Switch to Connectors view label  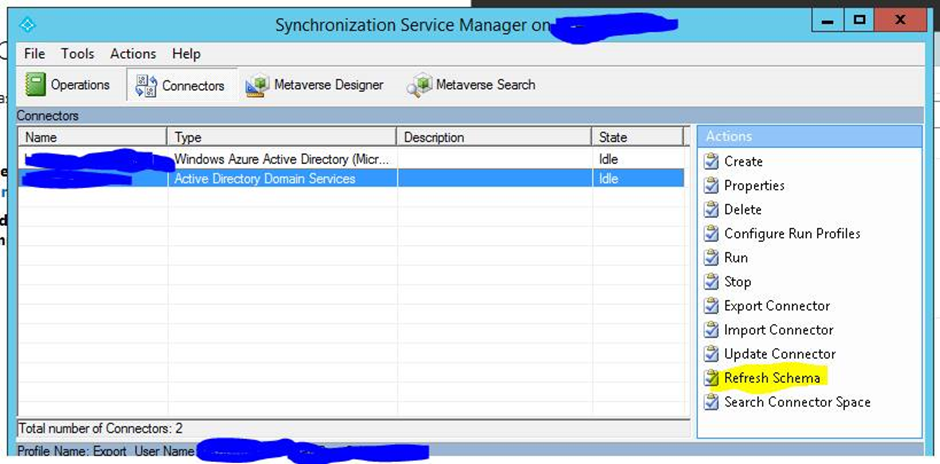(193, 86)
